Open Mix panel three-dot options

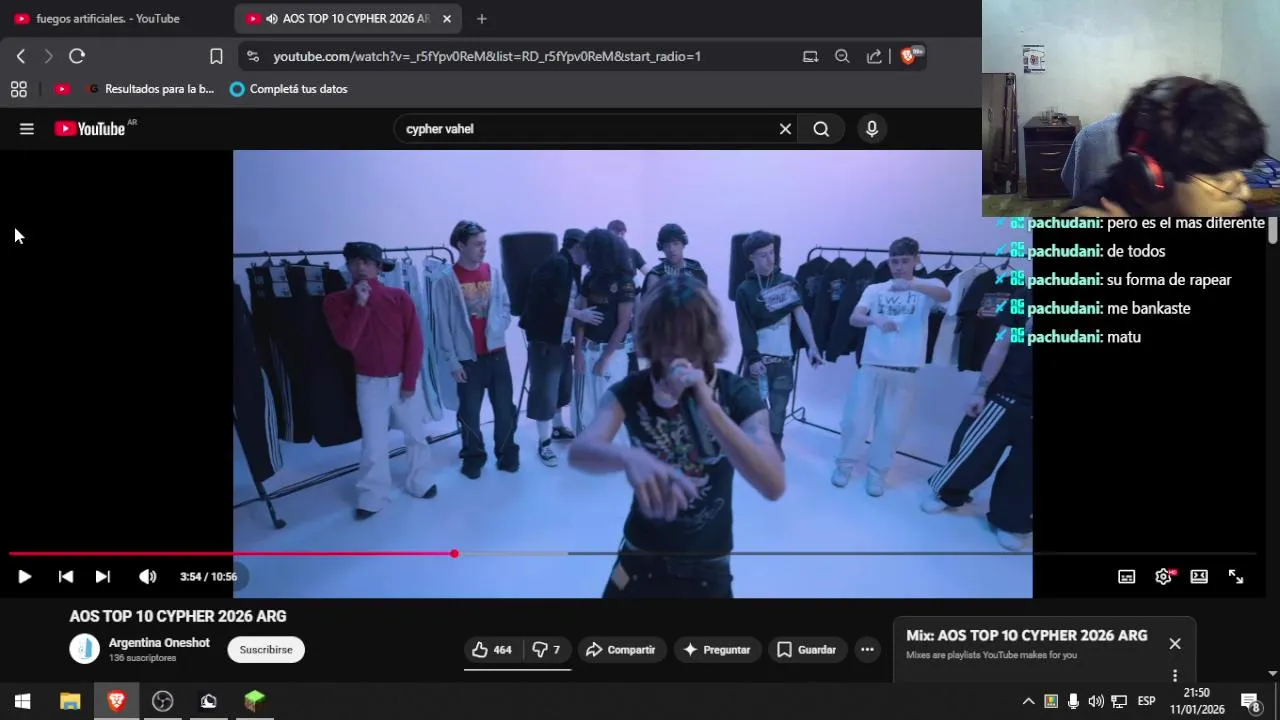(x=1175, y=676)
